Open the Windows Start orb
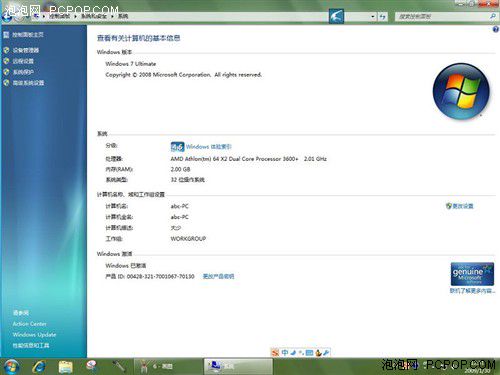The height and width of the screenshot is (375, 500). (11, 366)
